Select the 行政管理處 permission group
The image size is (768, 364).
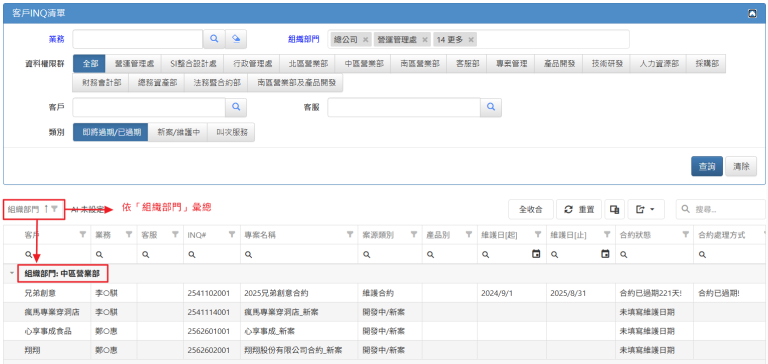click(251, 64)
